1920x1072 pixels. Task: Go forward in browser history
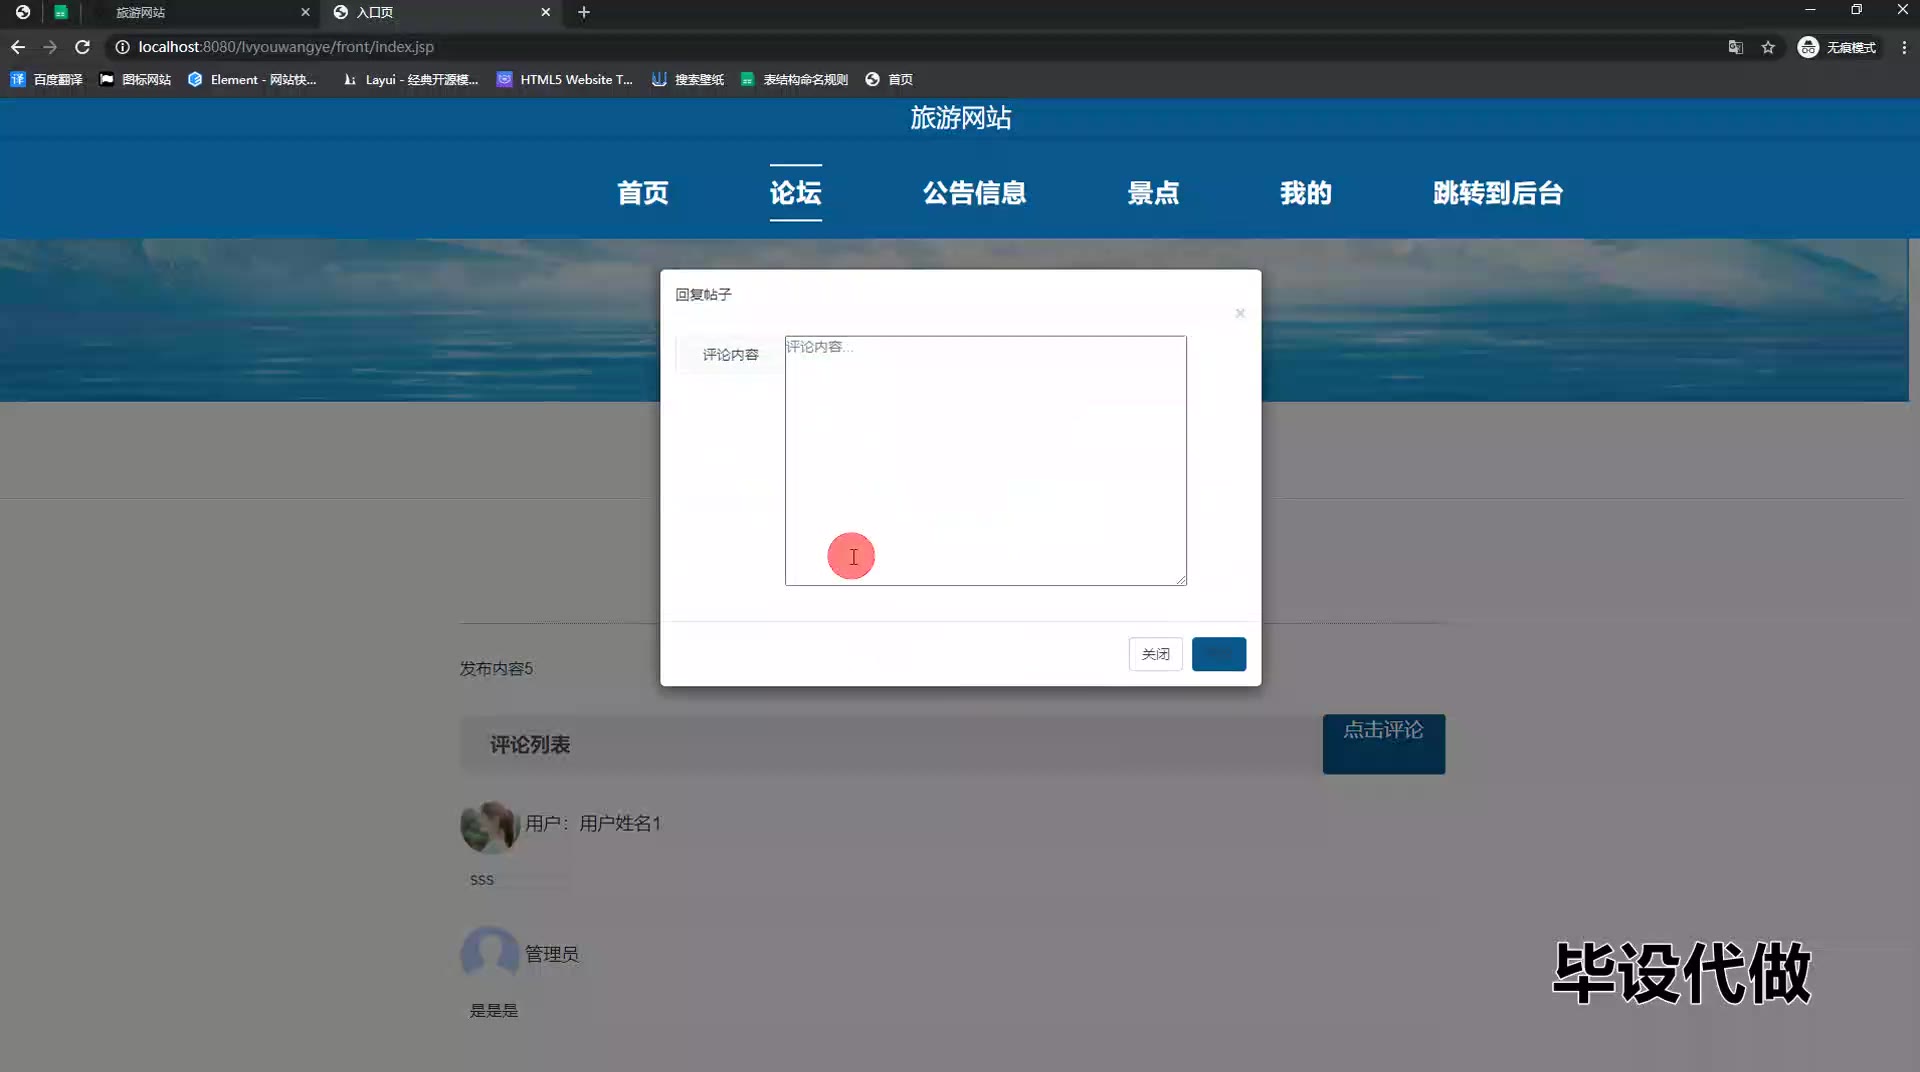click(50, 47)
